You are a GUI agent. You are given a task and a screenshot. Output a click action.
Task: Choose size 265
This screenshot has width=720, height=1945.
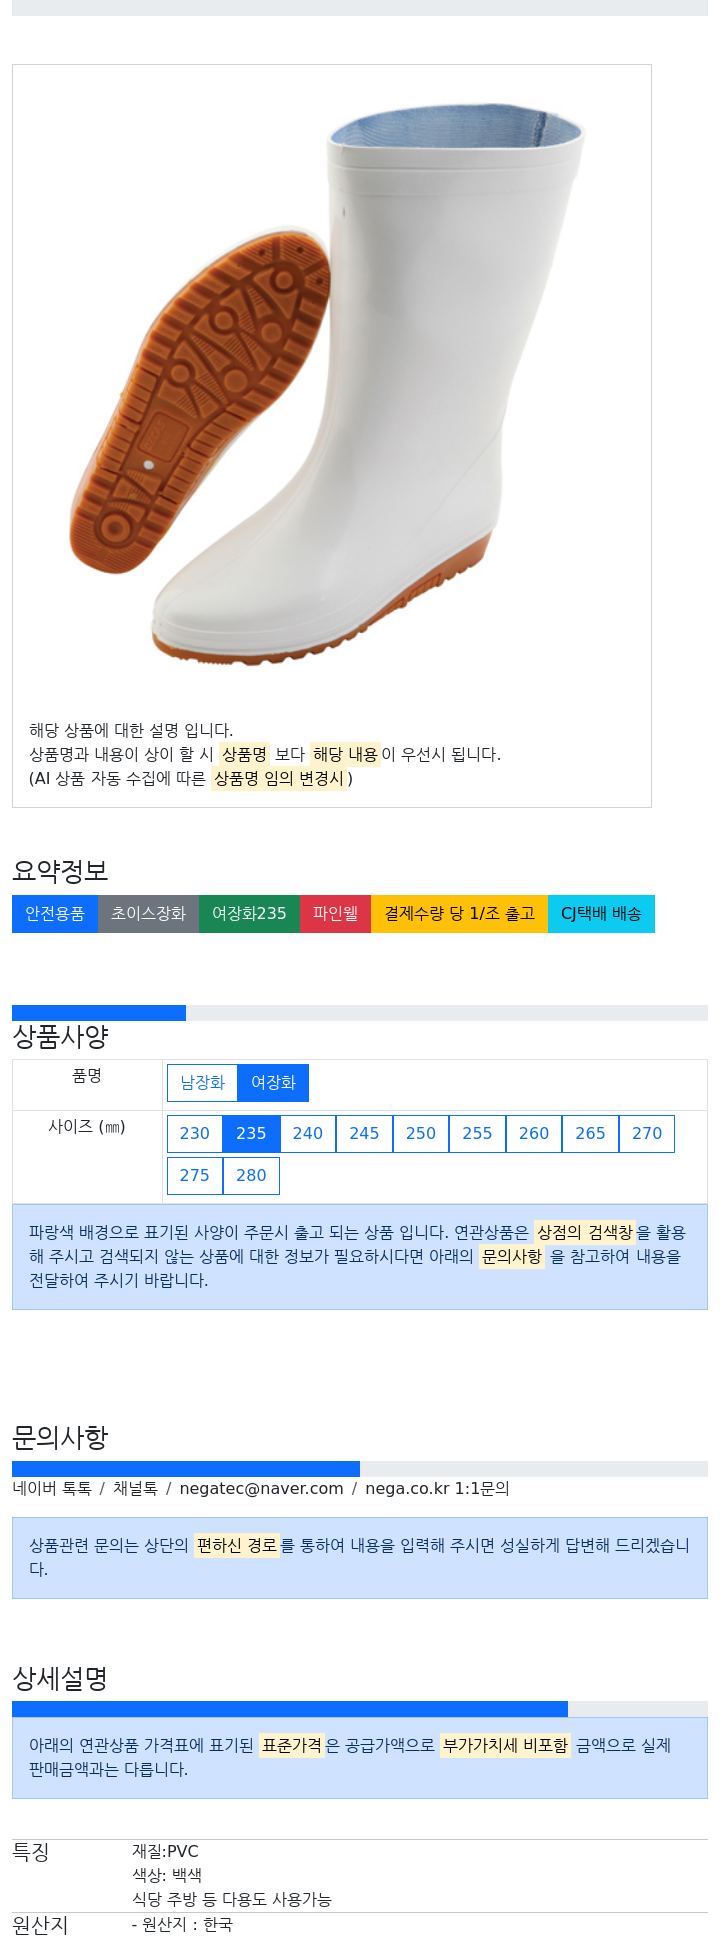tap(590, 1133)
